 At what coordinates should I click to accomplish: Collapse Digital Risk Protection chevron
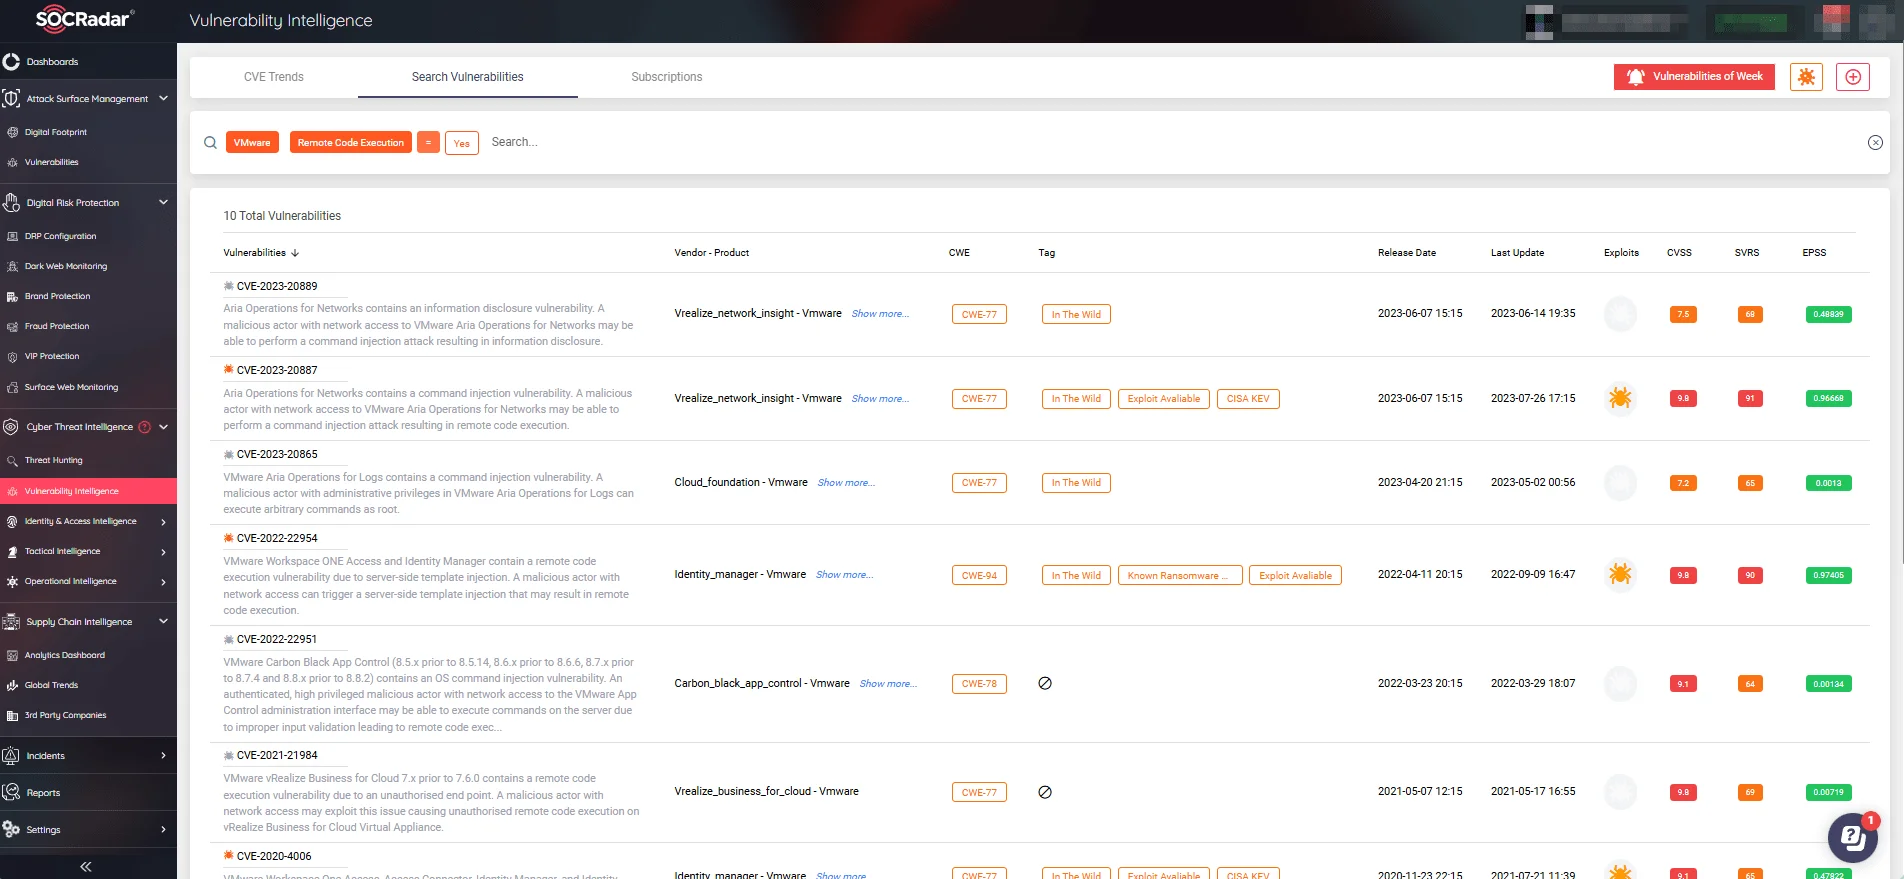tap(163, 202)
